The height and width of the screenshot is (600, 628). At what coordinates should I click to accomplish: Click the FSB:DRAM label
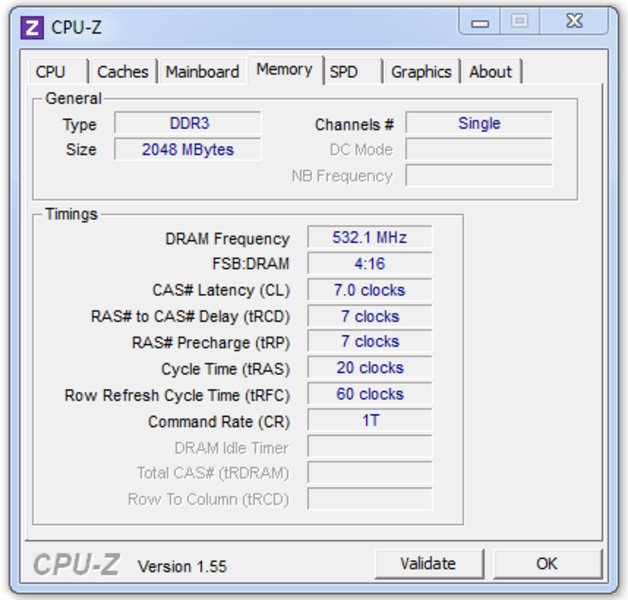click(251, 264)
